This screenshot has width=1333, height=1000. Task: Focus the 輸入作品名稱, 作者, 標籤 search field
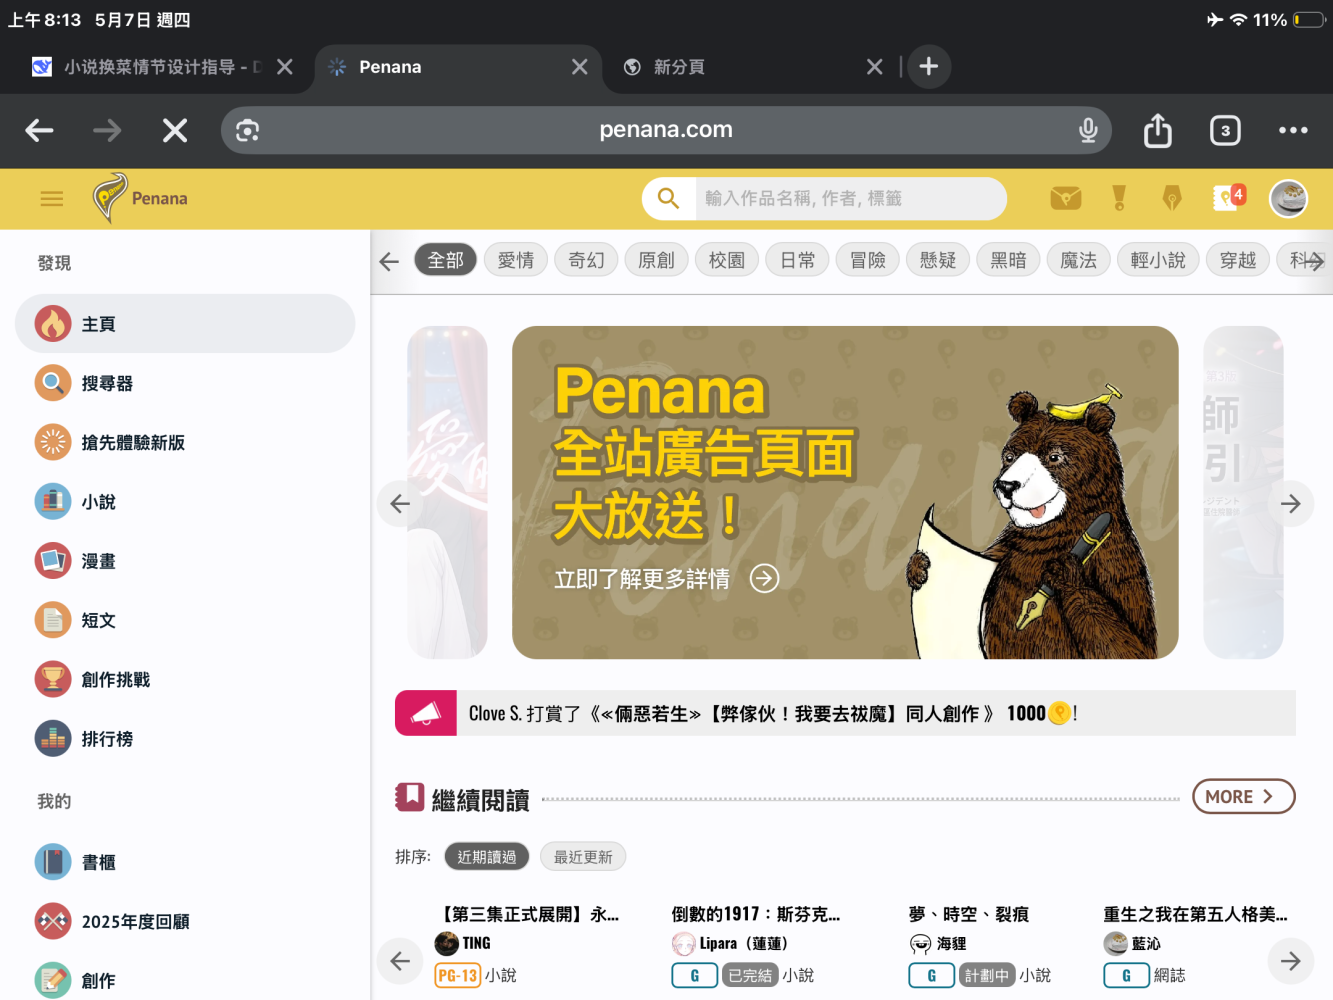tap(850, 198)
